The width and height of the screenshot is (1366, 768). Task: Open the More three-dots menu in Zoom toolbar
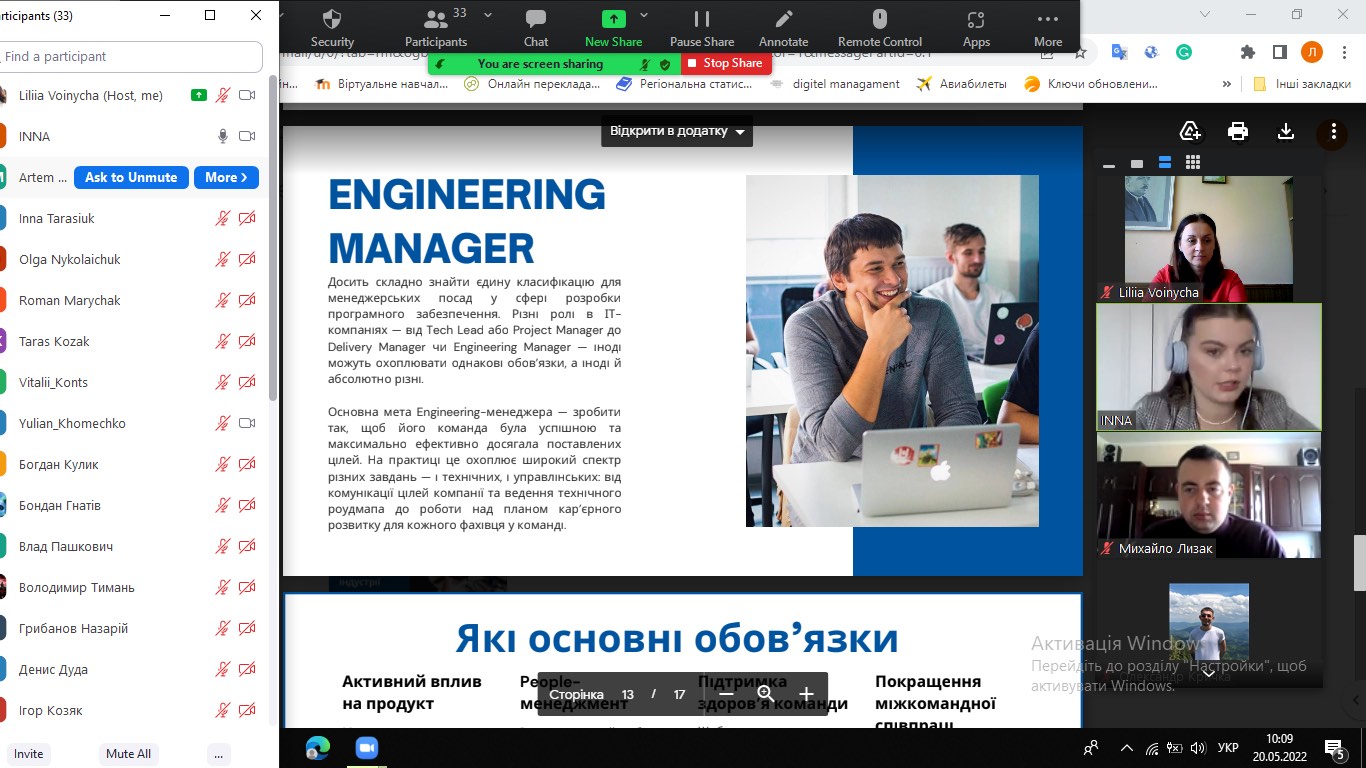[x=1048, y=28]
